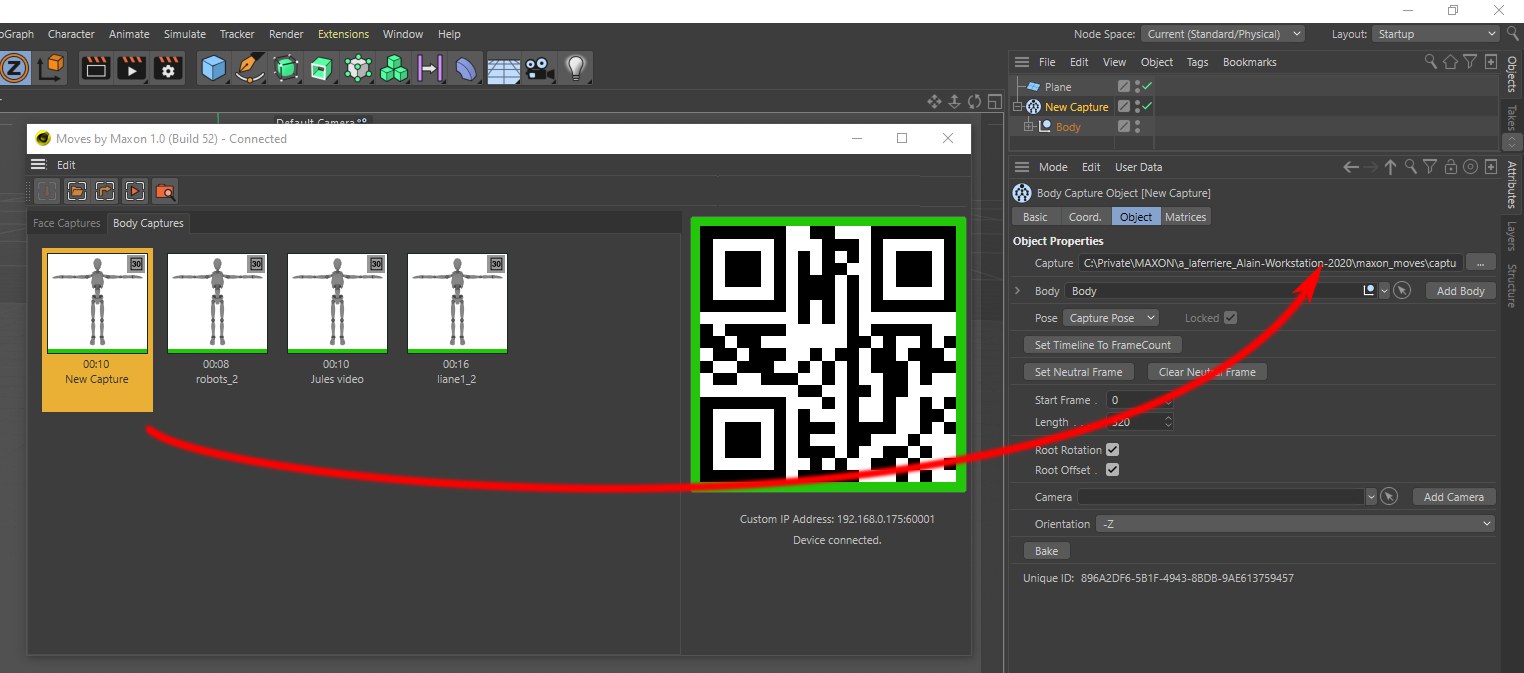Viewport: 1524px width, 673px height.
Task: Open the Layout Startup dropdown
Action: point(1435,34)
